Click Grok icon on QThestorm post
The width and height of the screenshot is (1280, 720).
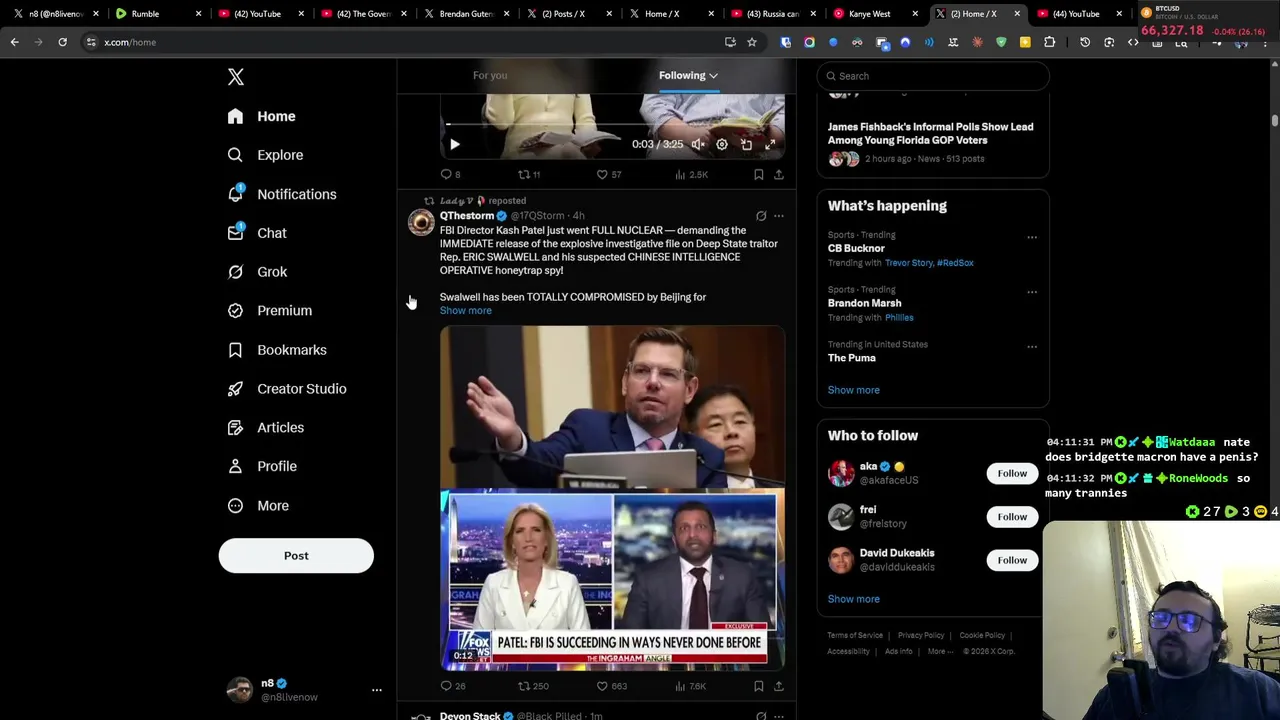click(761, 216)
